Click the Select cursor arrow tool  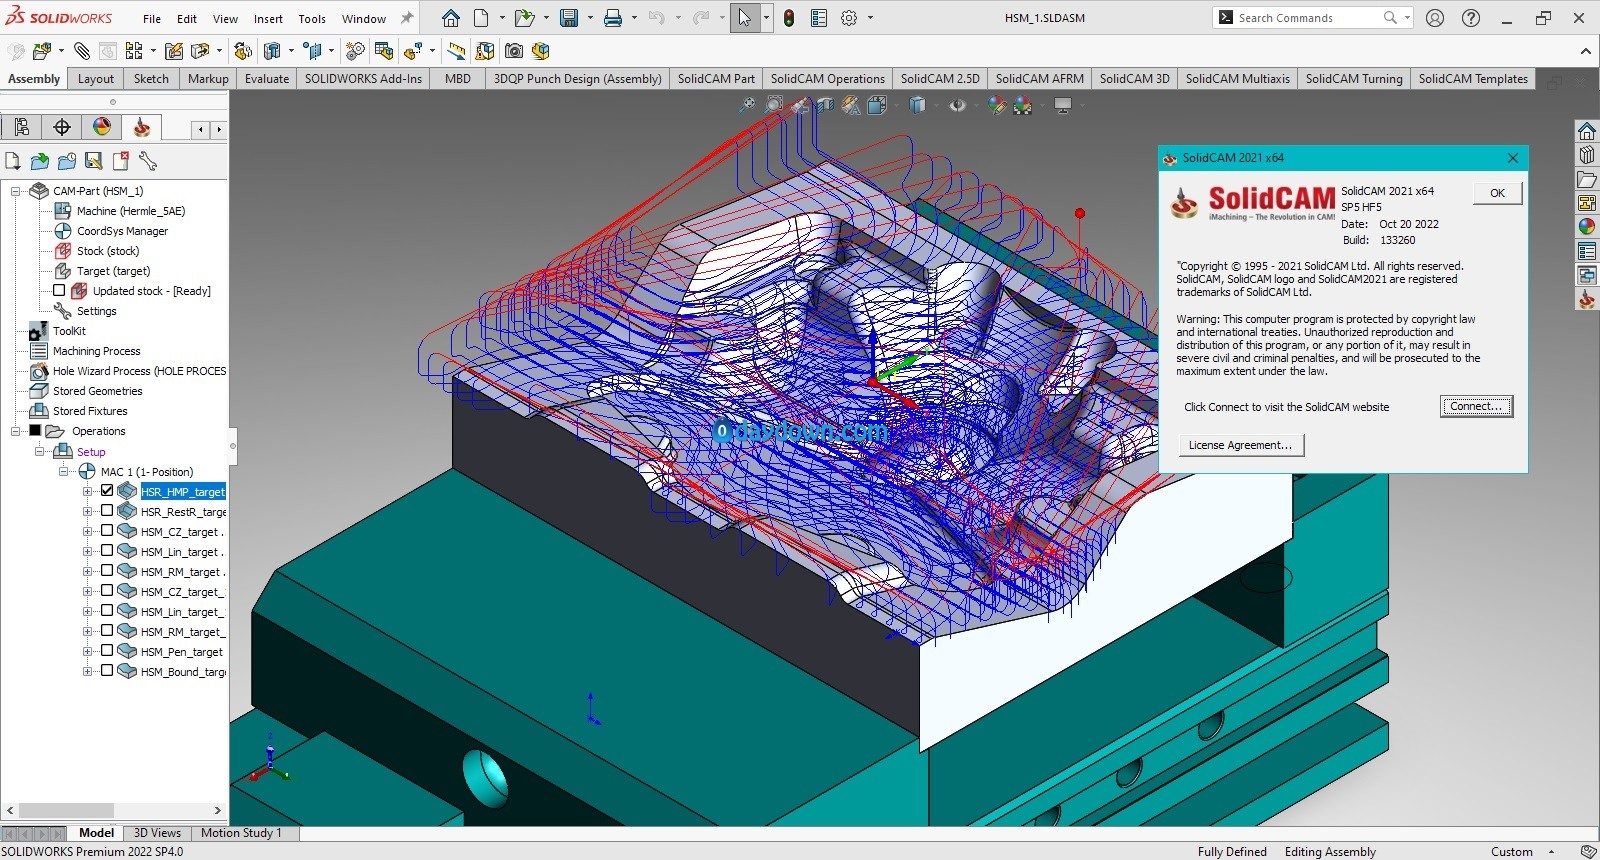click(744, 18)
